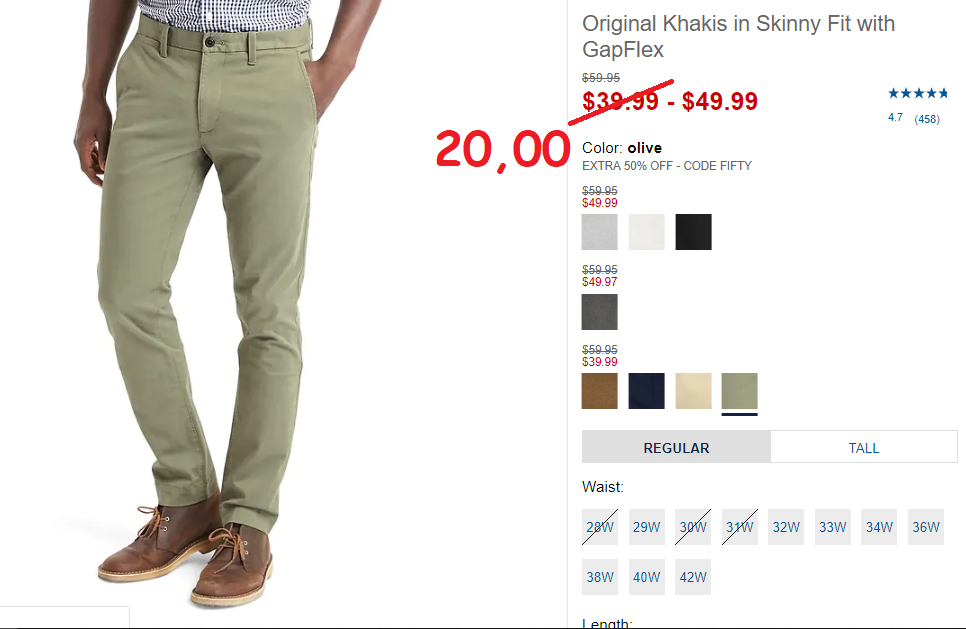This screenshot has width=966, height=629.
Task: Choose waist size 32W
Action: pos(785,527)
